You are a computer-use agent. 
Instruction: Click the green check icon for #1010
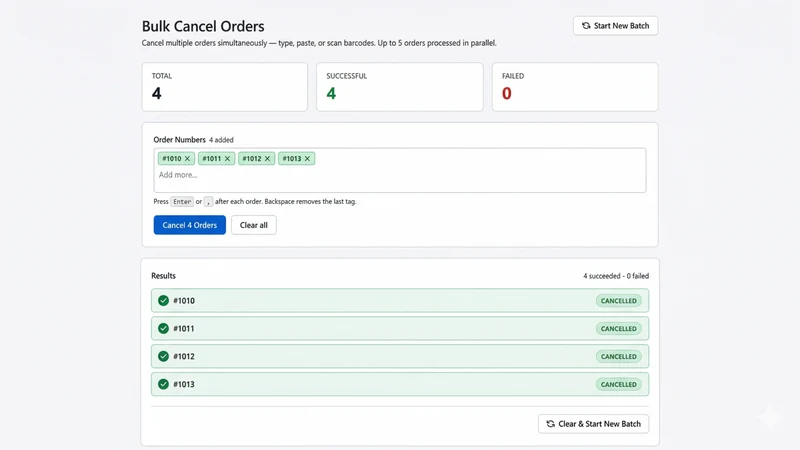click(x=163, y=301)
